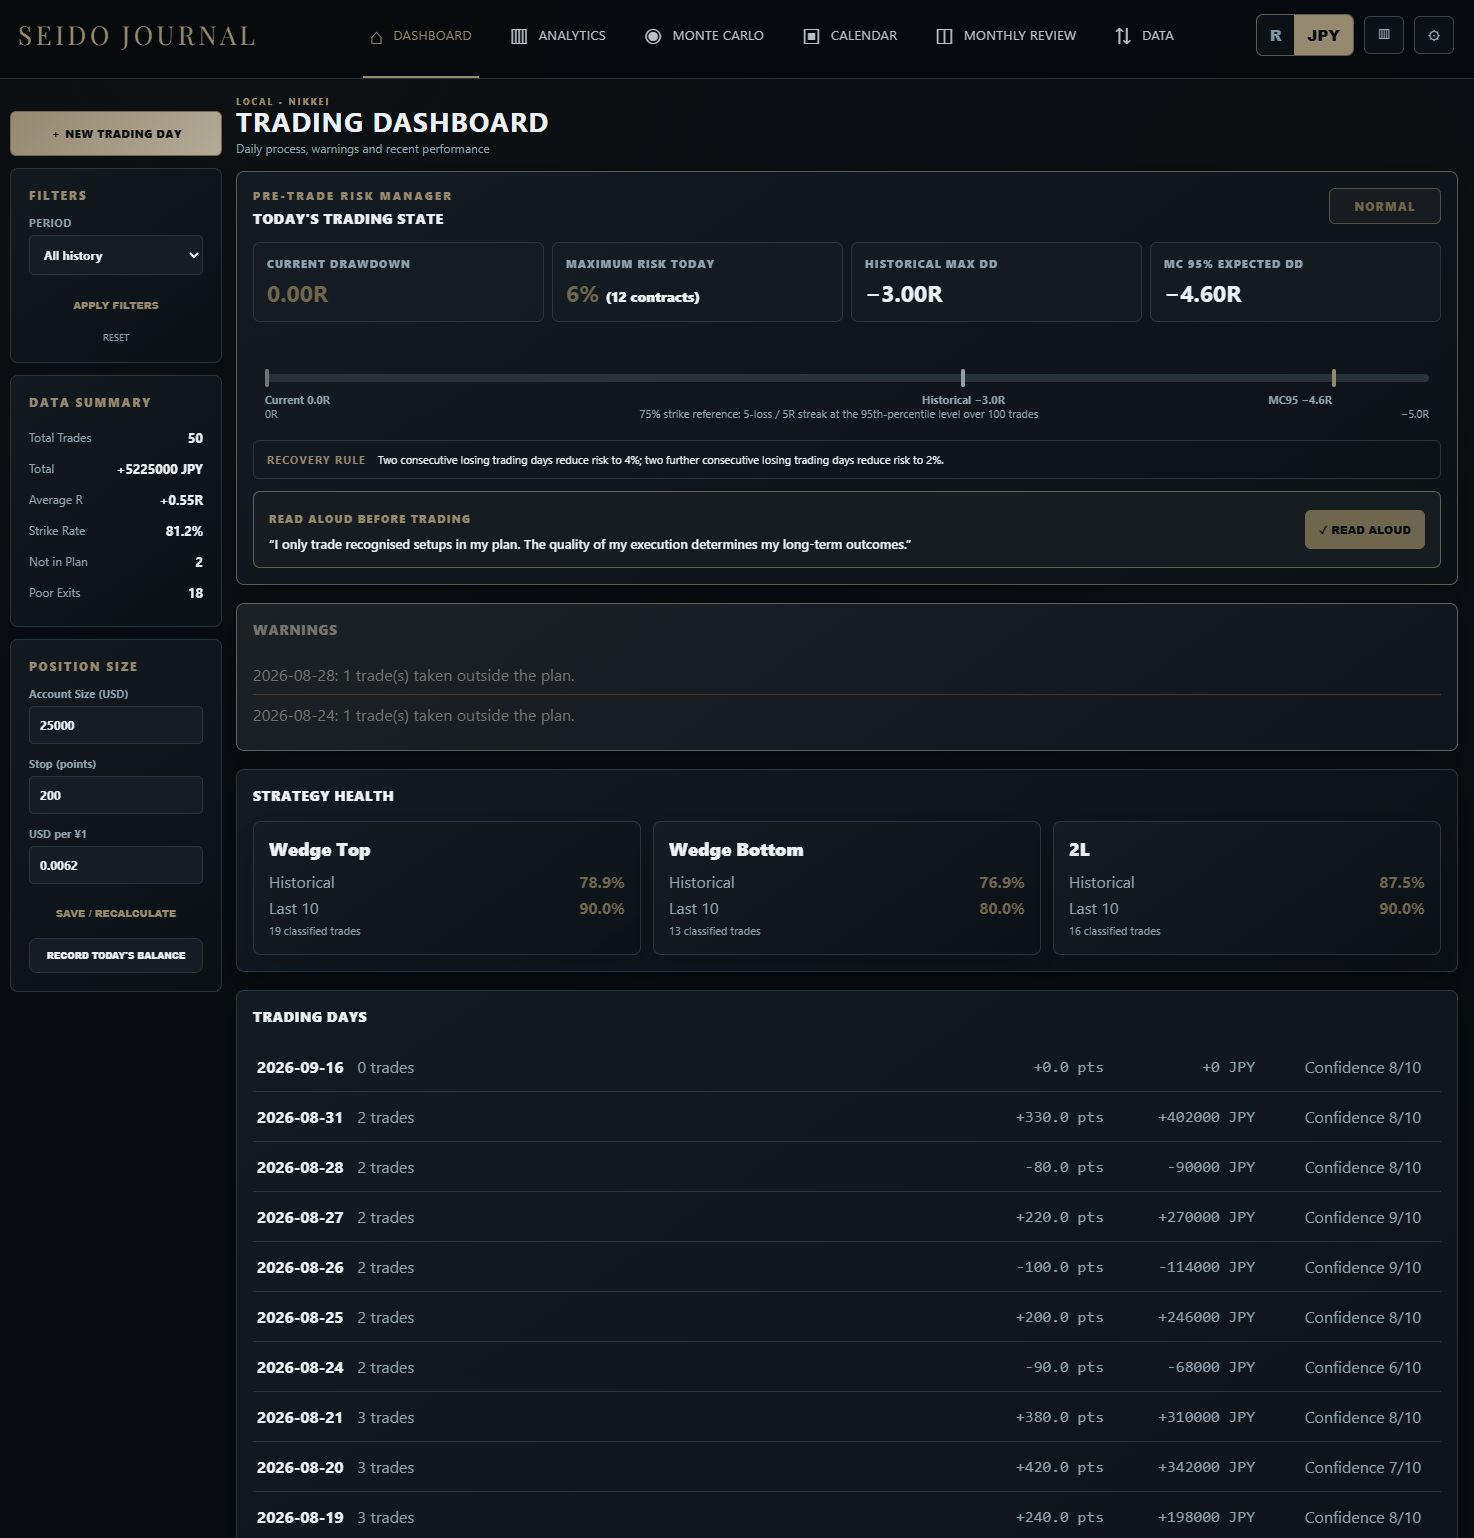
Task: Record today's balance
Action: click(116, 955)
